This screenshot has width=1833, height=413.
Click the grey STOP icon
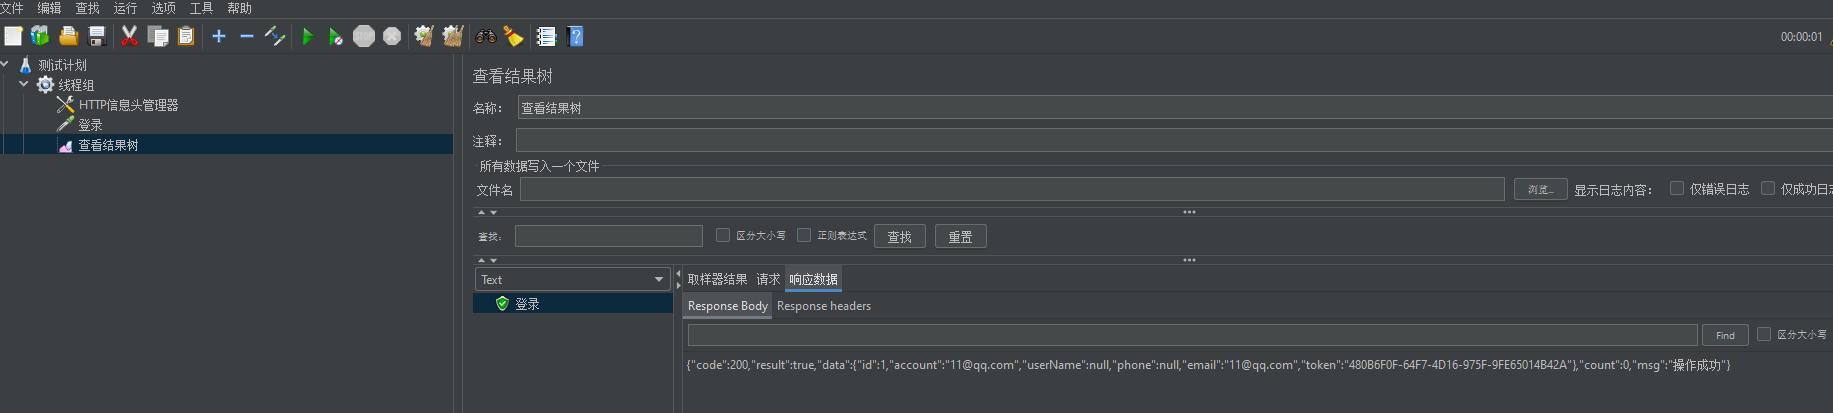click(x=364, y=36)
